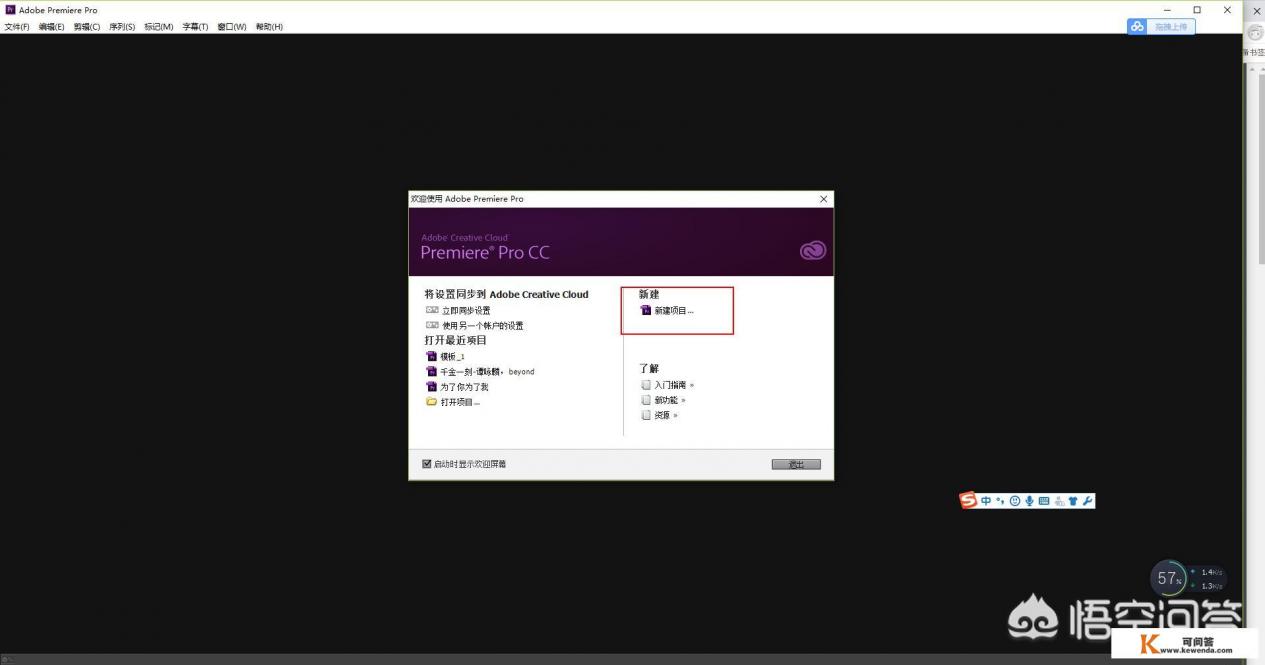The width and height of the screenshot is (1265, 665).
Task: Click the folder icon beside 打开项目
Action: [431, 402]
